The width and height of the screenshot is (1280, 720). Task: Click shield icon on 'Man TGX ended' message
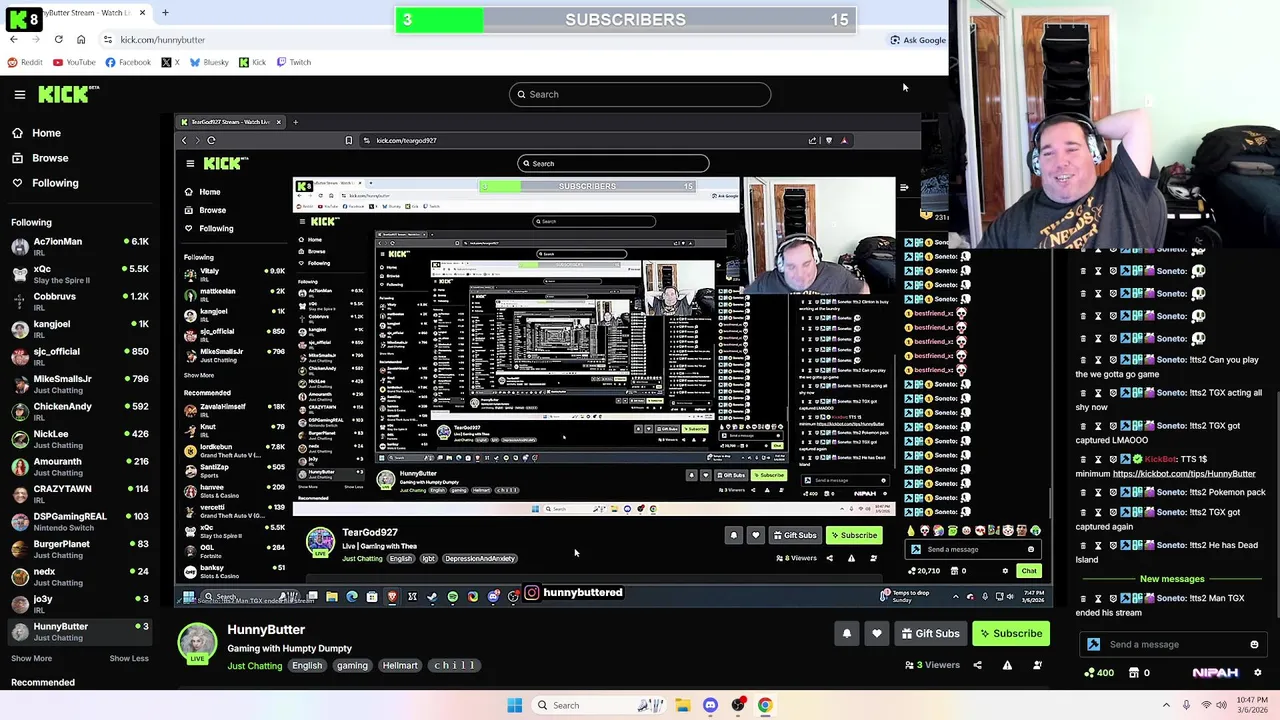click(1113, 598)
